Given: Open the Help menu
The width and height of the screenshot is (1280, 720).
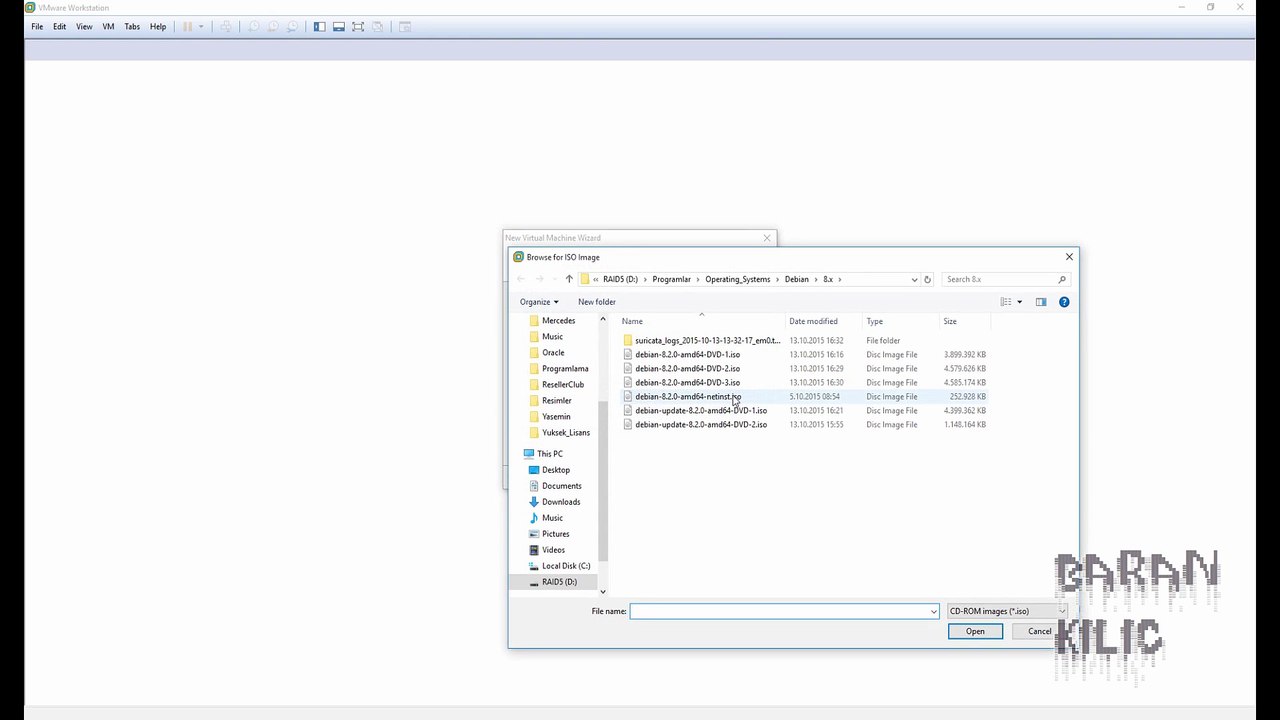Looking at the screenshot, I should [158, 27].
